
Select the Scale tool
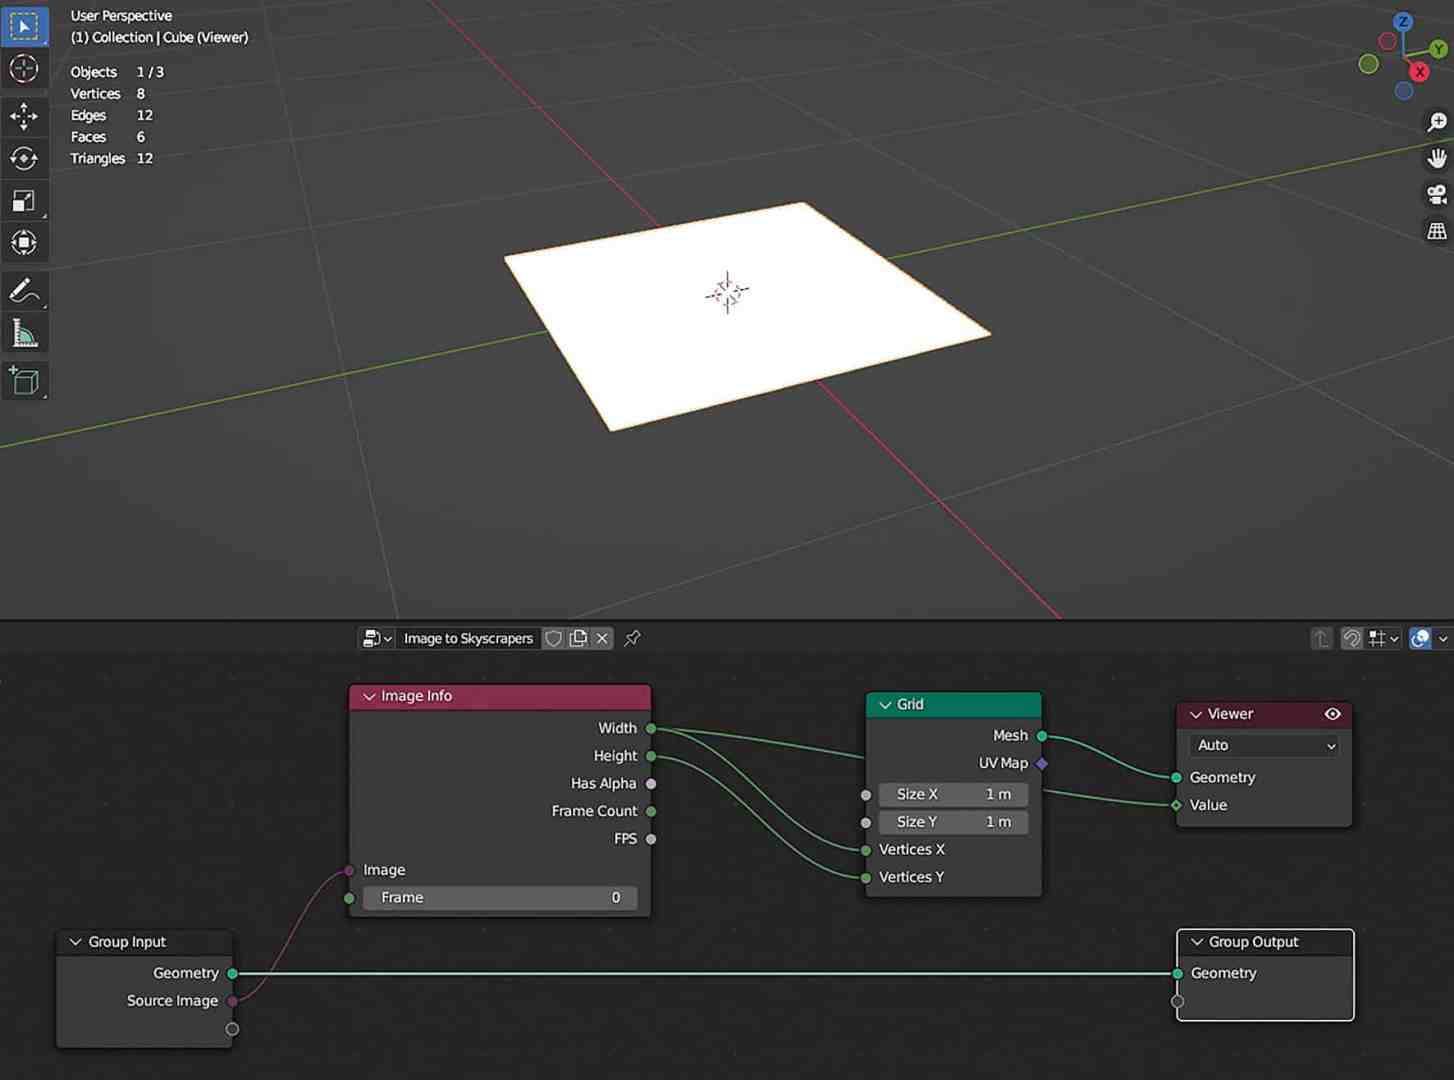point(25,200)
